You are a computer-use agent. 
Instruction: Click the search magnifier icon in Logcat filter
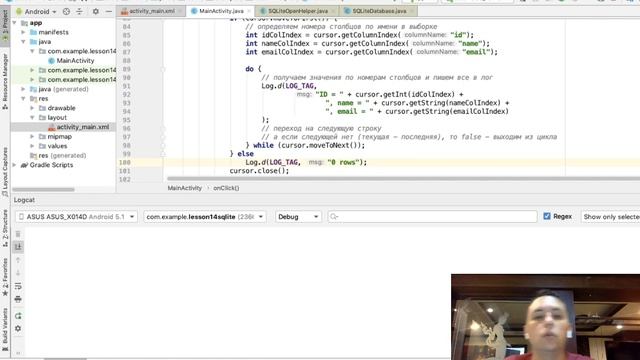click(x=334, y=217)
